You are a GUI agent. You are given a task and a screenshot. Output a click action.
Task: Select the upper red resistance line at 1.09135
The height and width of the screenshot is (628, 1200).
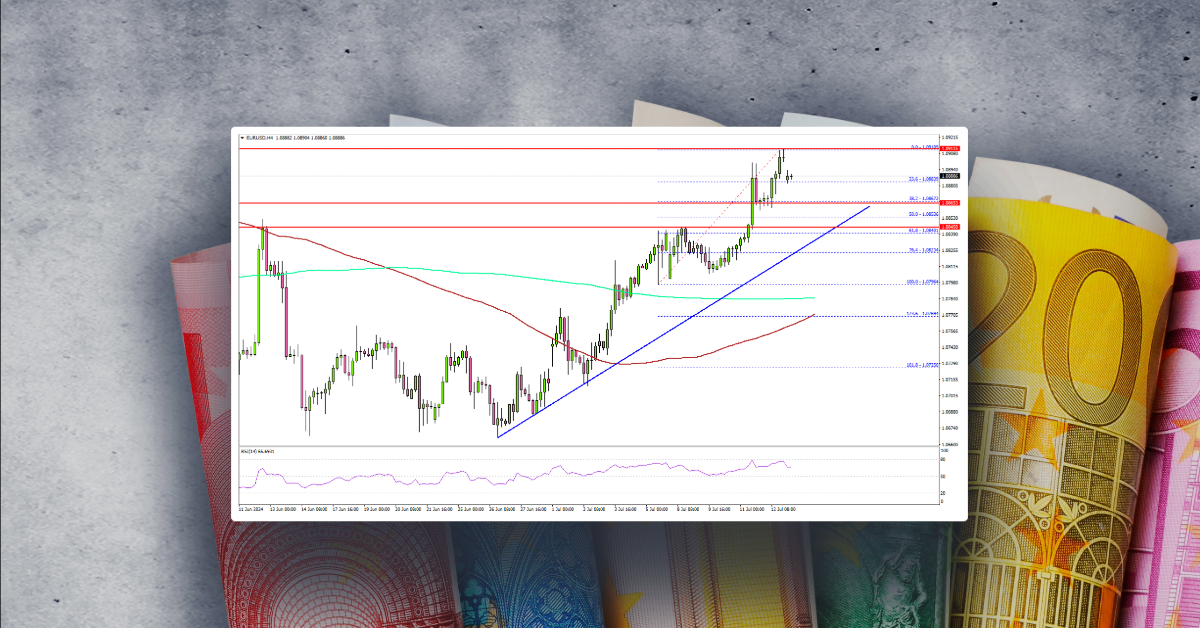click(x=500, y=148)
